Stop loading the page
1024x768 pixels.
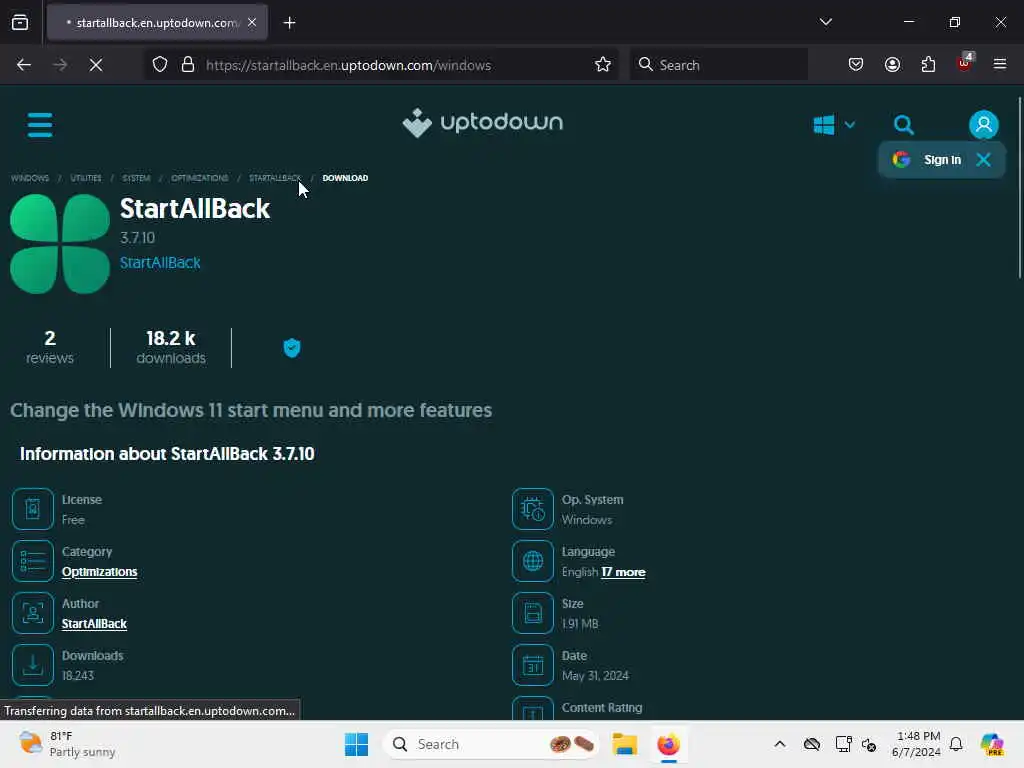(96, 65)
